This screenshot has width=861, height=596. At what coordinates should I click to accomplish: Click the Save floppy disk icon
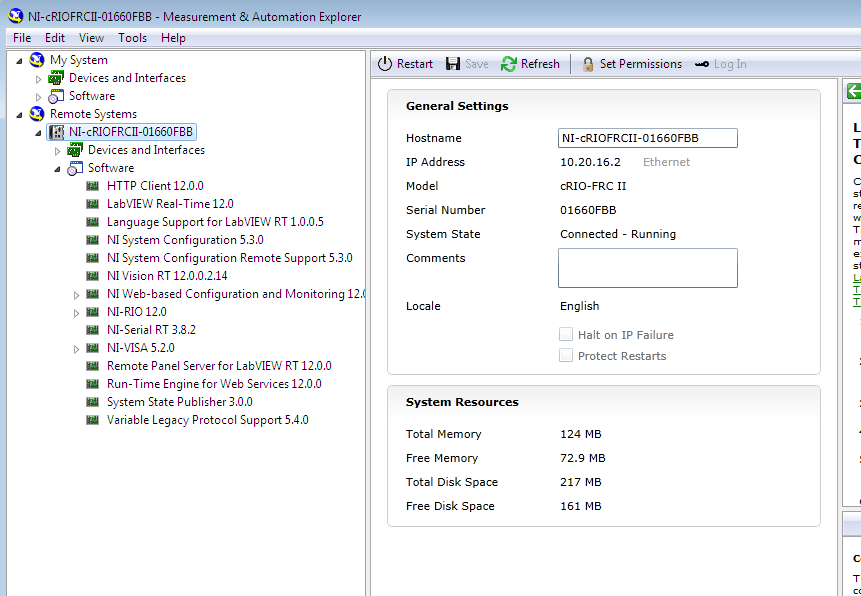(453, 64)
